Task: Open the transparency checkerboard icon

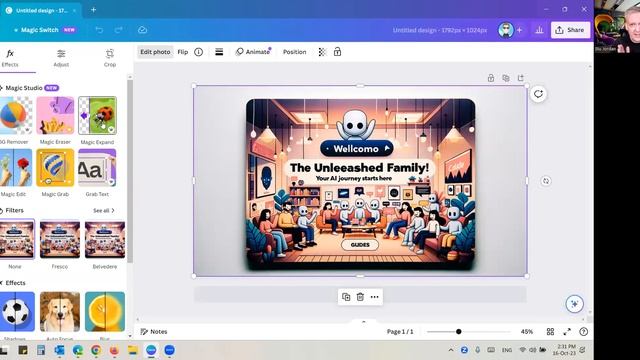Action: pos(322,52)
